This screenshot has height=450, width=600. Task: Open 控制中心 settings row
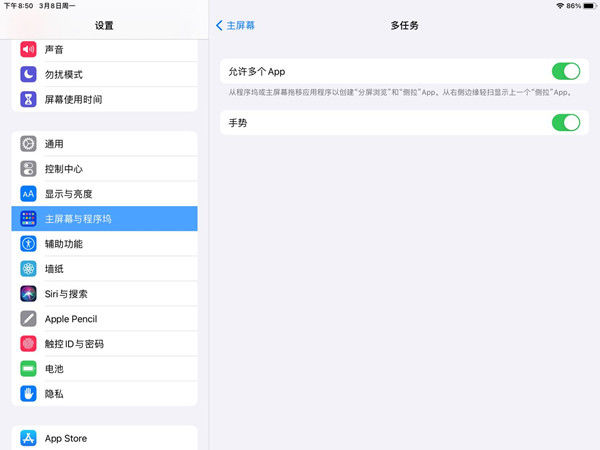[x=104, y=169]
